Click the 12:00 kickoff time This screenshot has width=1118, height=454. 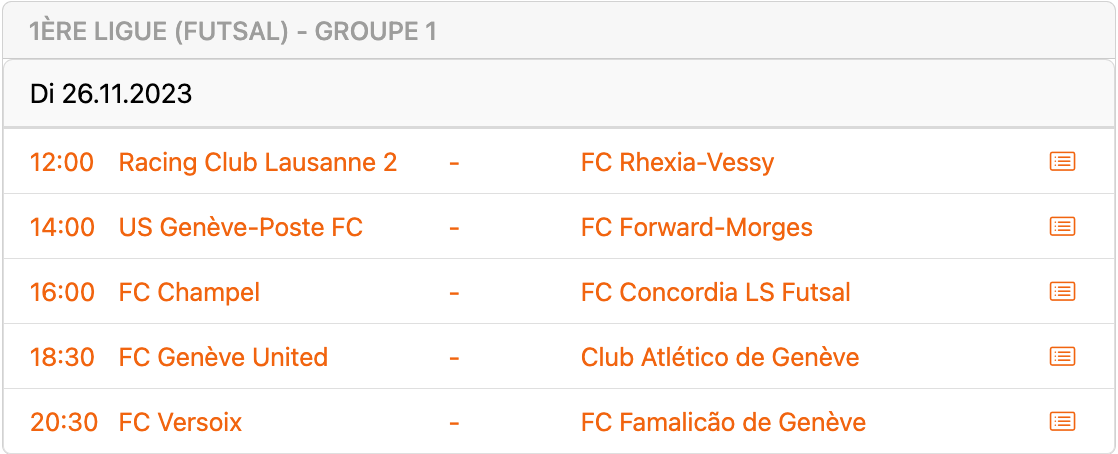pos(62,162)
